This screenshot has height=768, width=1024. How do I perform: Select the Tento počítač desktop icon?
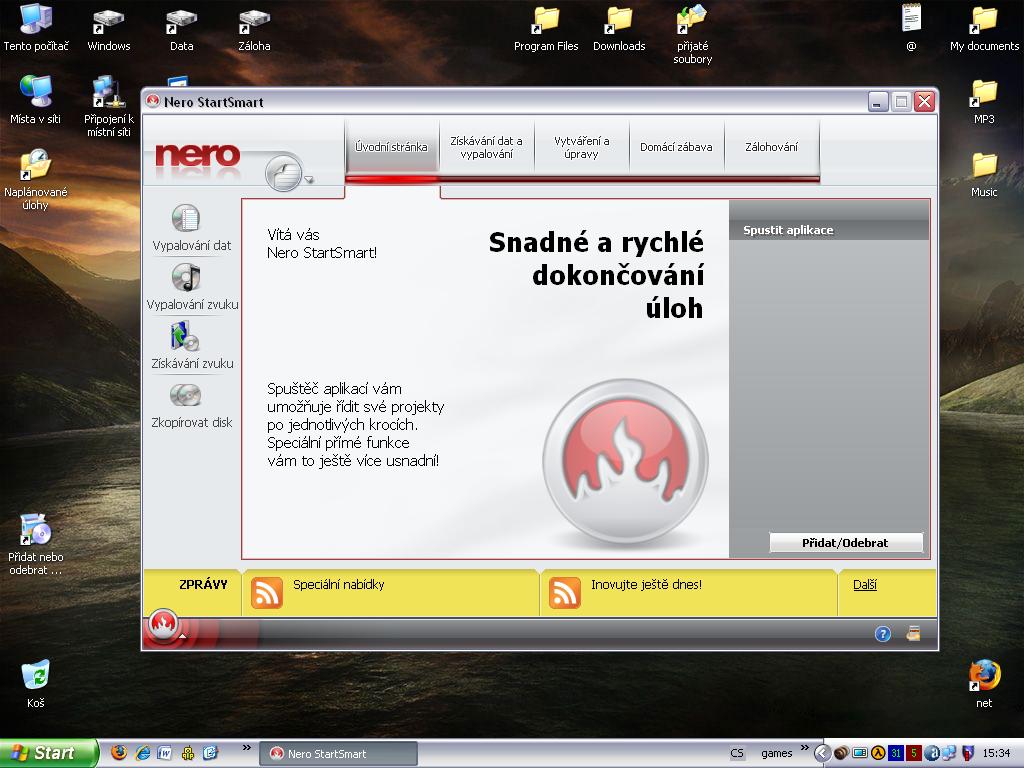tap(36, 27)
